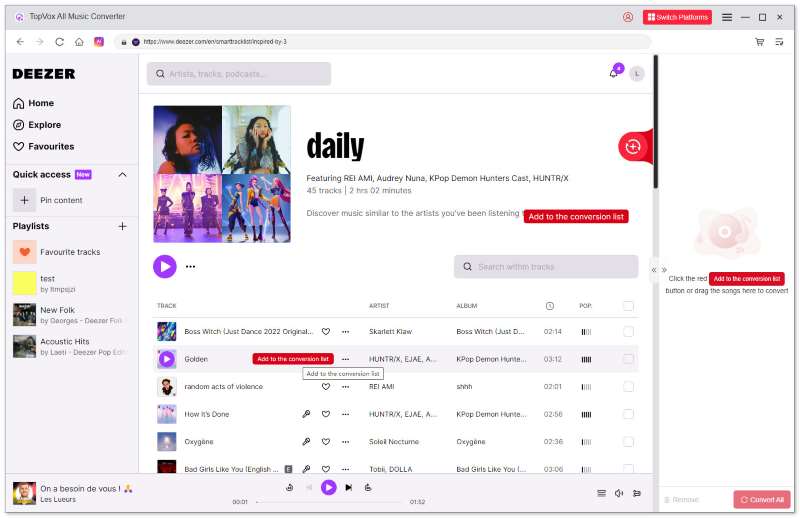Screen dimensions: 800x518
Task: Click the purple app icon beside home
Action: coord(99,42)
